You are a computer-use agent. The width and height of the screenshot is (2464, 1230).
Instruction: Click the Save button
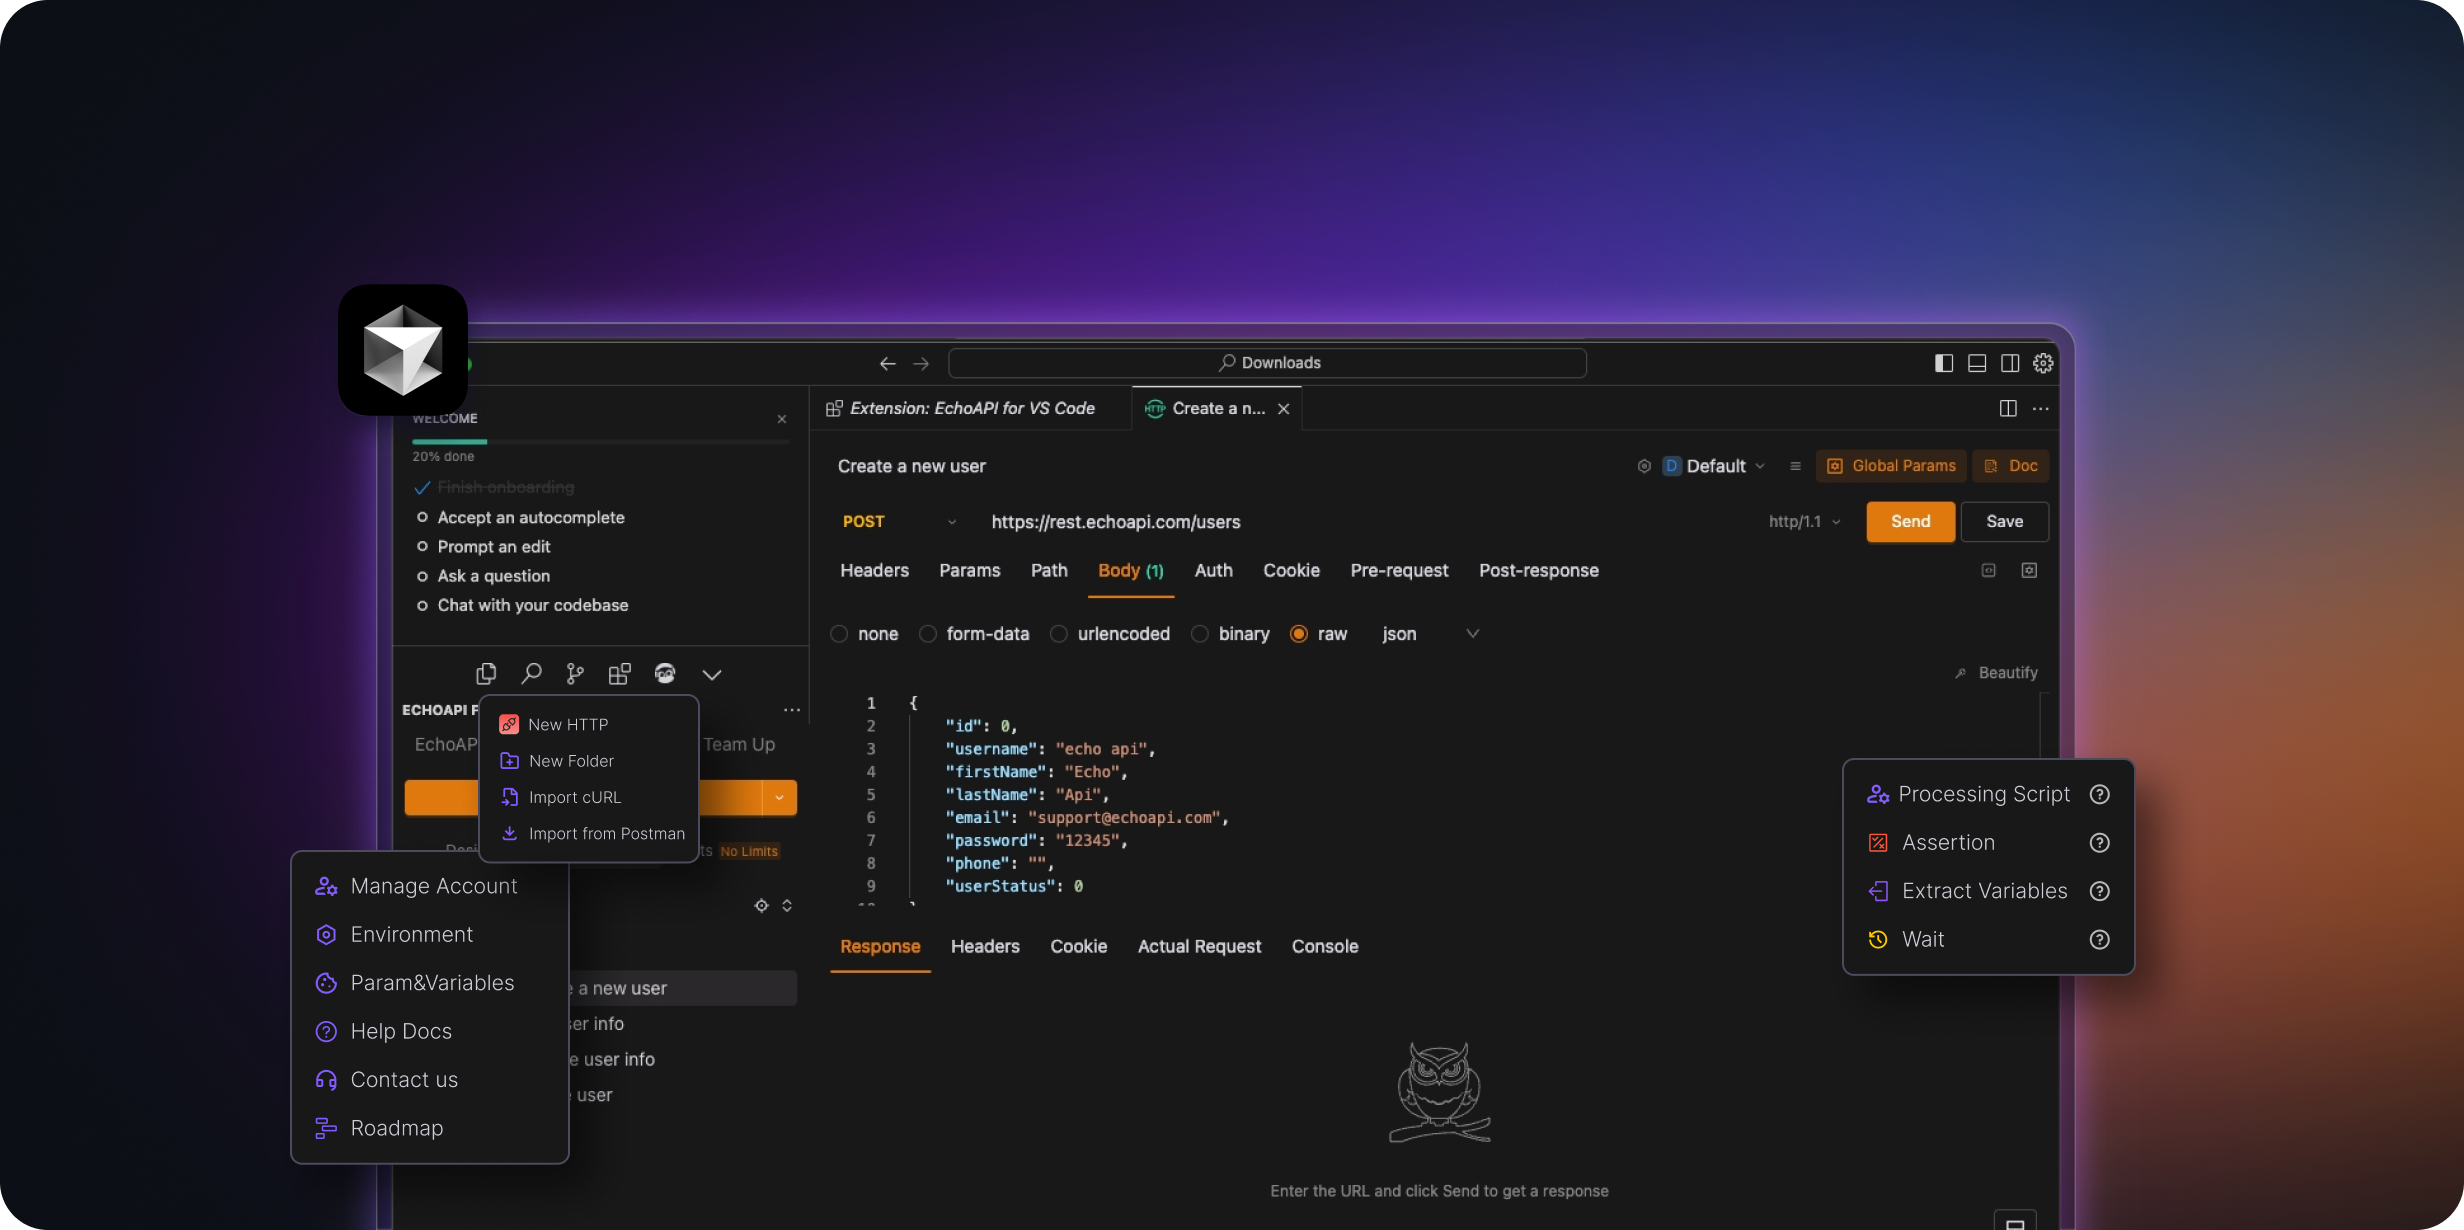point(2004,522)
